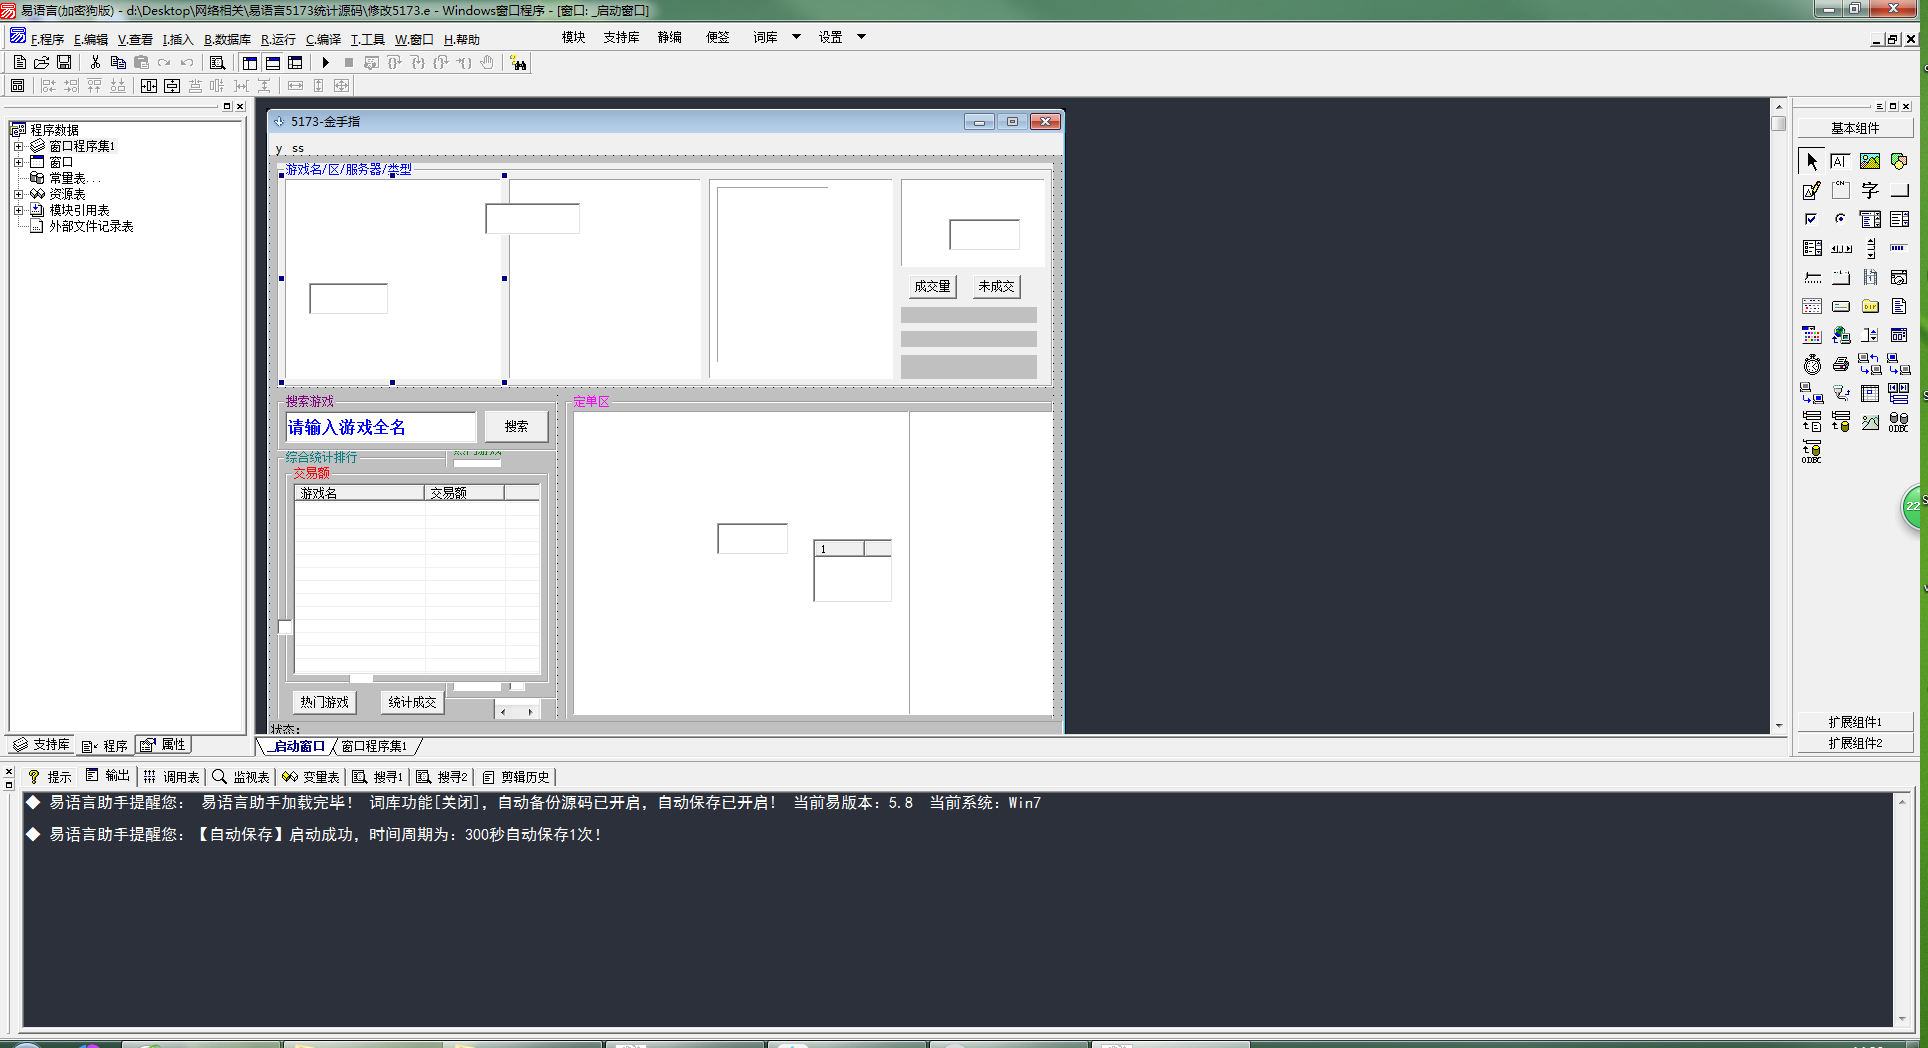Select the color picker component icon
This screenshot has height=1048, width=1928.
coord(1812,335)
